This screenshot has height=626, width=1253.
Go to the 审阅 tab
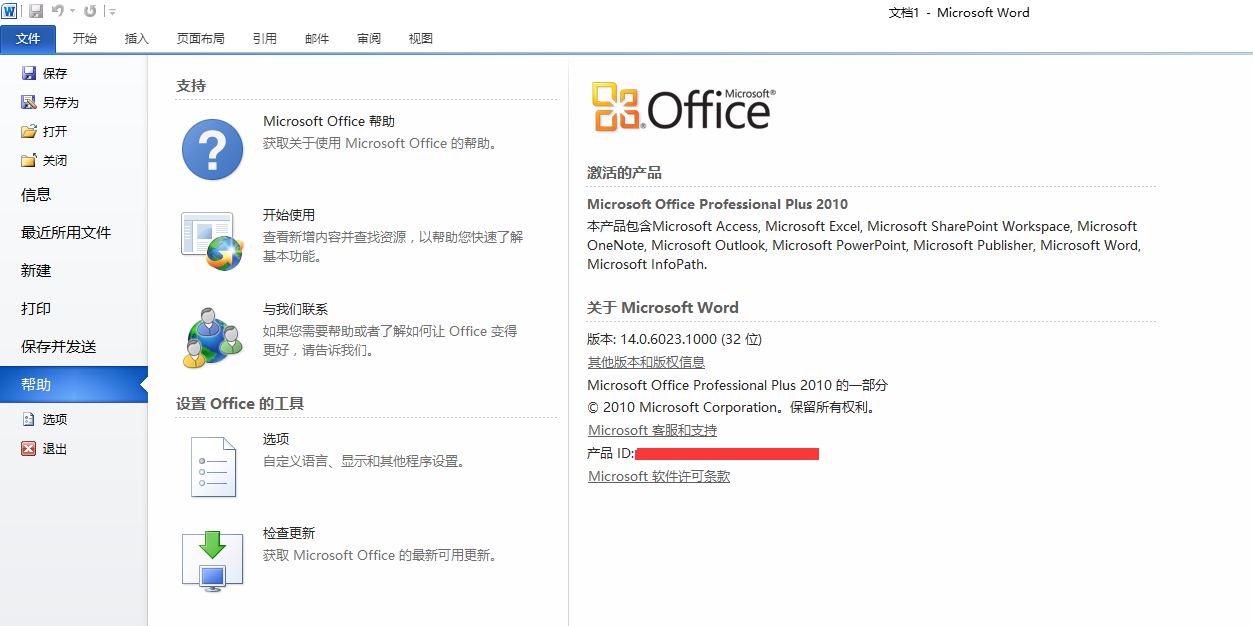368,38
